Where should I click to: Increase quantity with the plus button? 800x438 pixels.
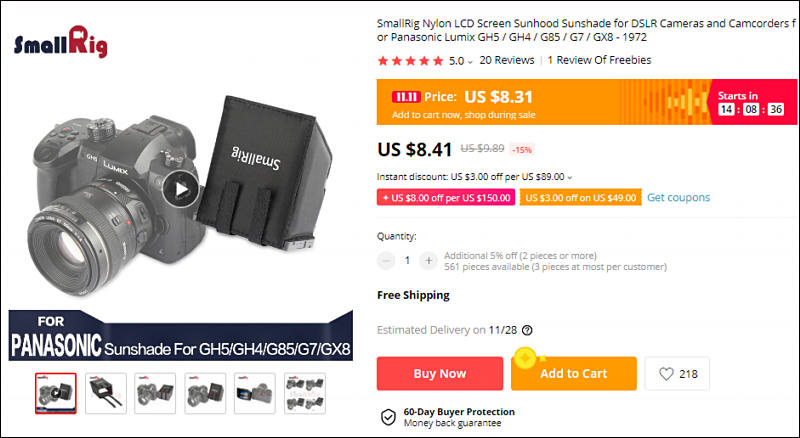tap(429, 261)
